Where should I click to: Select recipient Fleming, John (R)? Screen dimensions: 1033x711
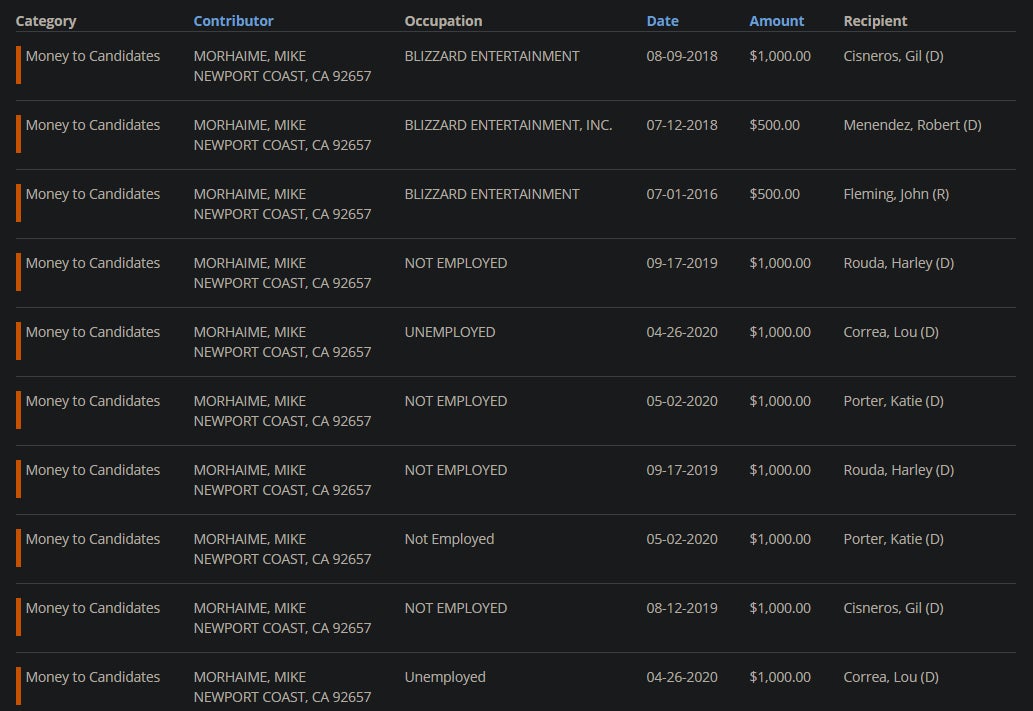point(896,194)
